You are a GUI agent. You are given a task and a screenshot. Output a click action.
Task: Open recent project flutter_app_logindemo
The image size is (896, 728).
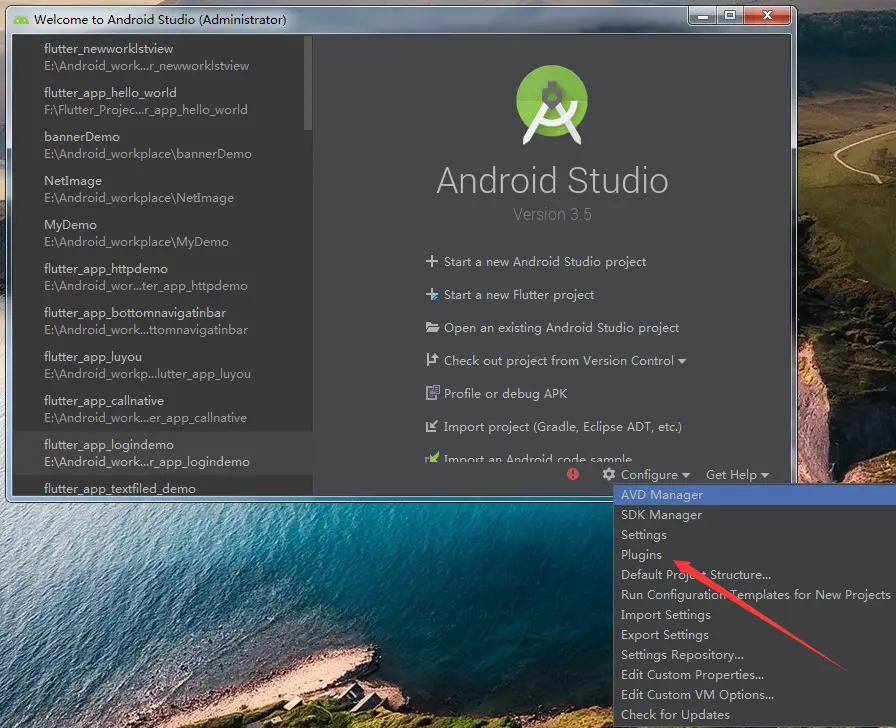point(162,453)
